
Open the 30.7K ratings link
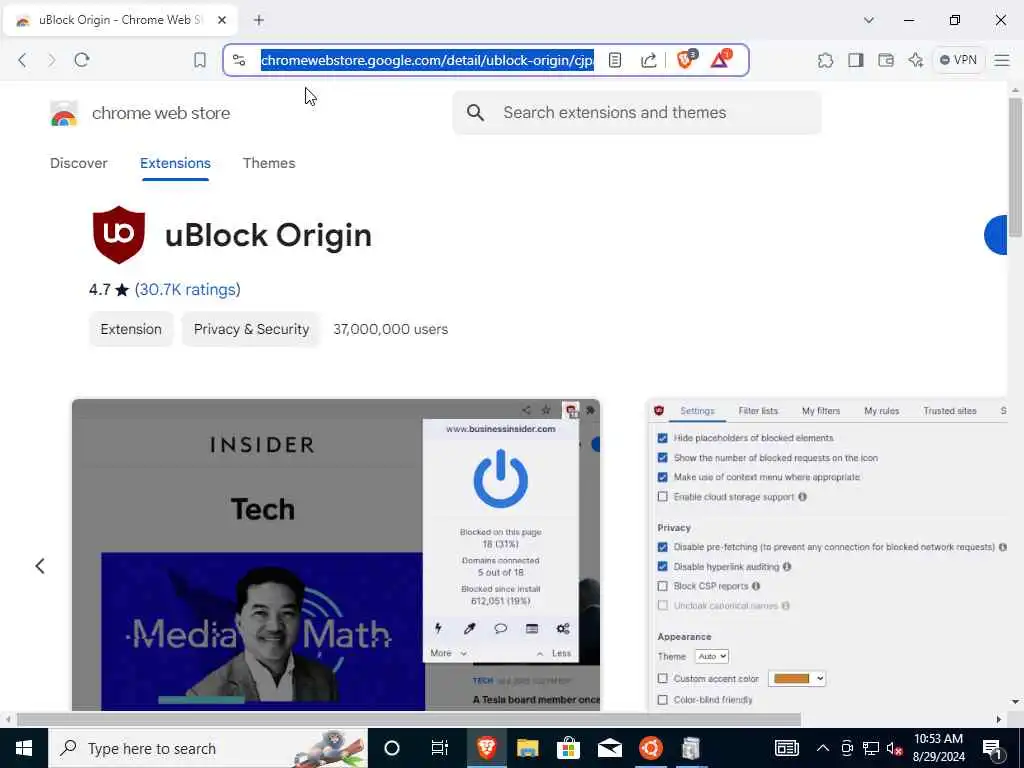187,289
